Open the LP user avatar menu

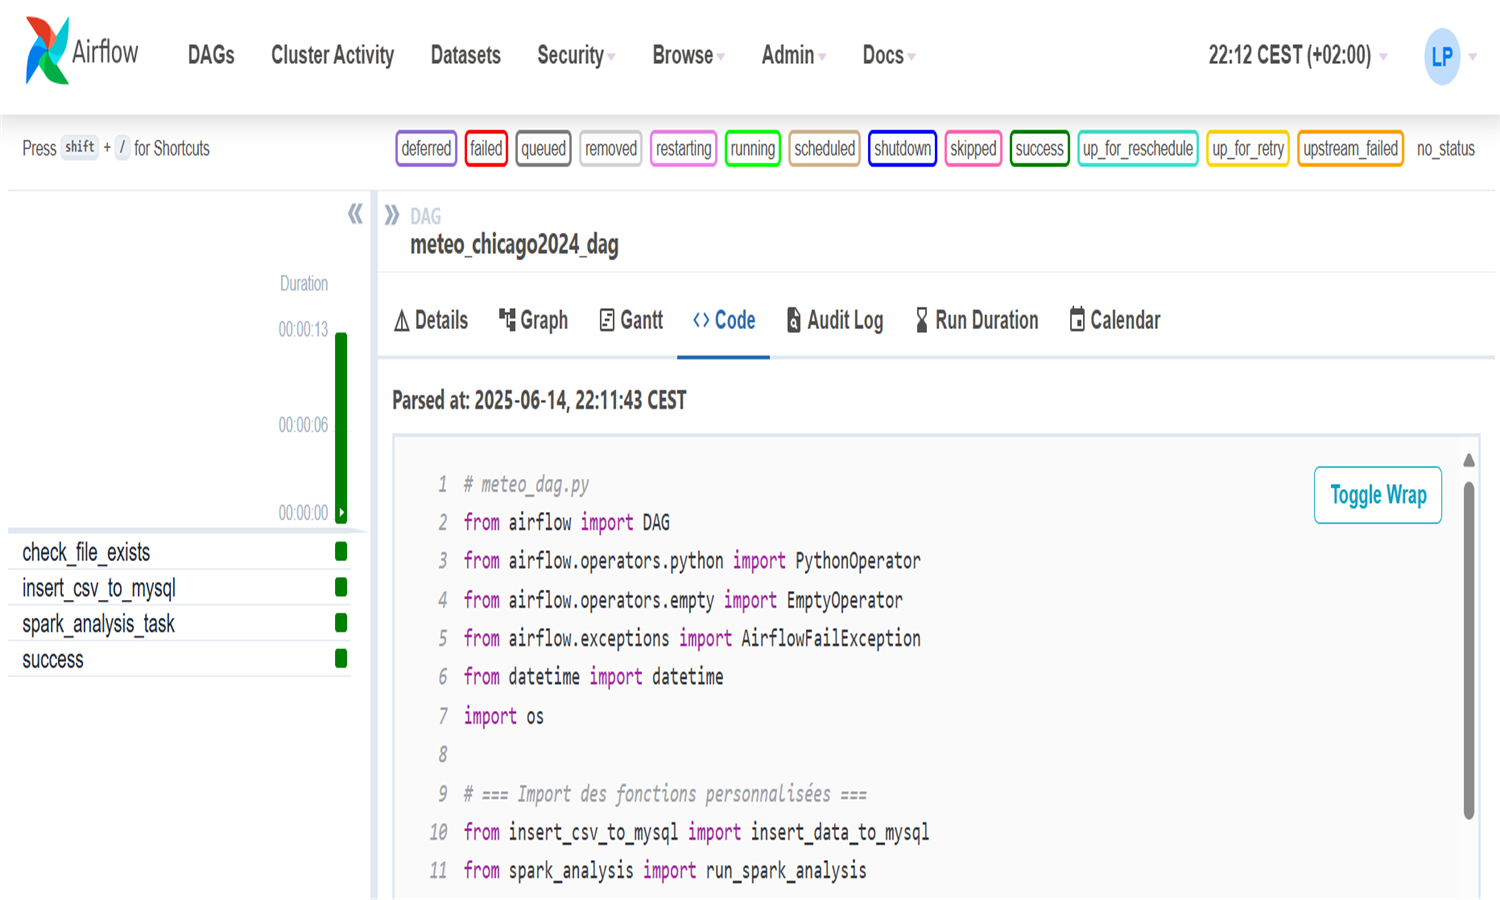click(1441, 57)
